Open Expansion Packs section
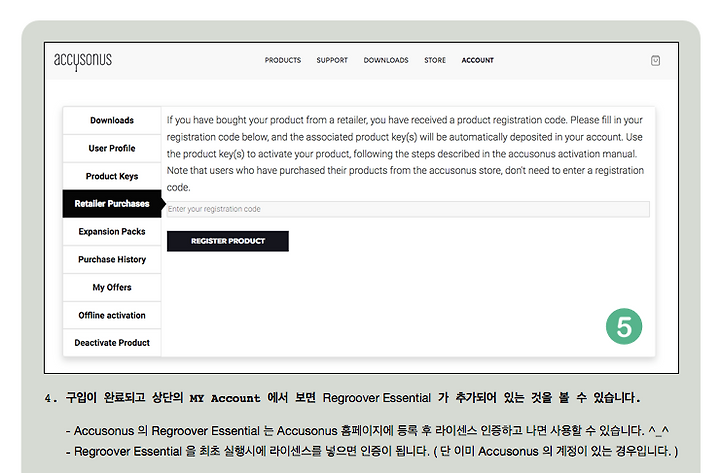 pyautogui.click(x=112, y=231)
